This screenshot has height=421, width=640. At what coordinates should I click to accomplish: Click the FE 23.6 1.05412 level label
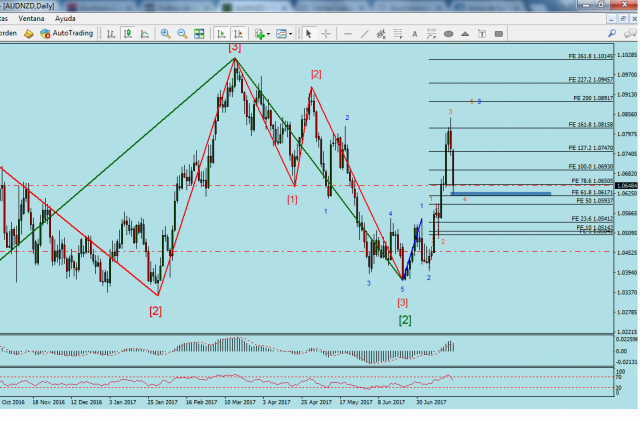click(x=592, y=219)
